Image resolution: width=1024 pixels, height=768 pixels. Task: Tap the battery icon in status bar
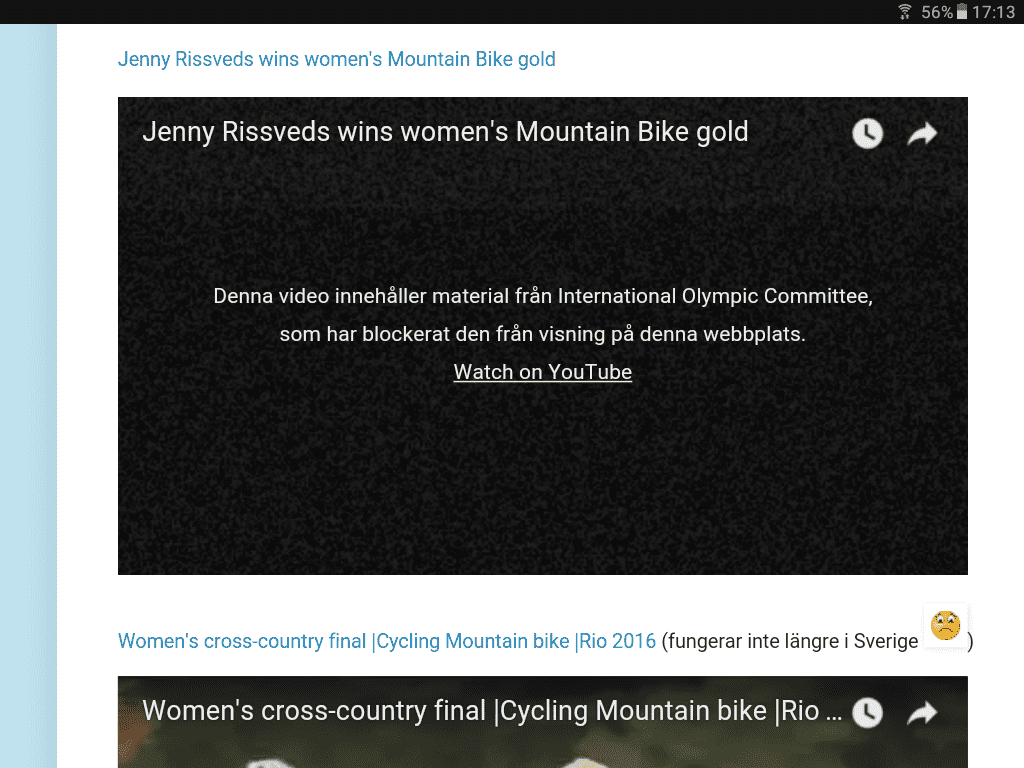point(962,12)
